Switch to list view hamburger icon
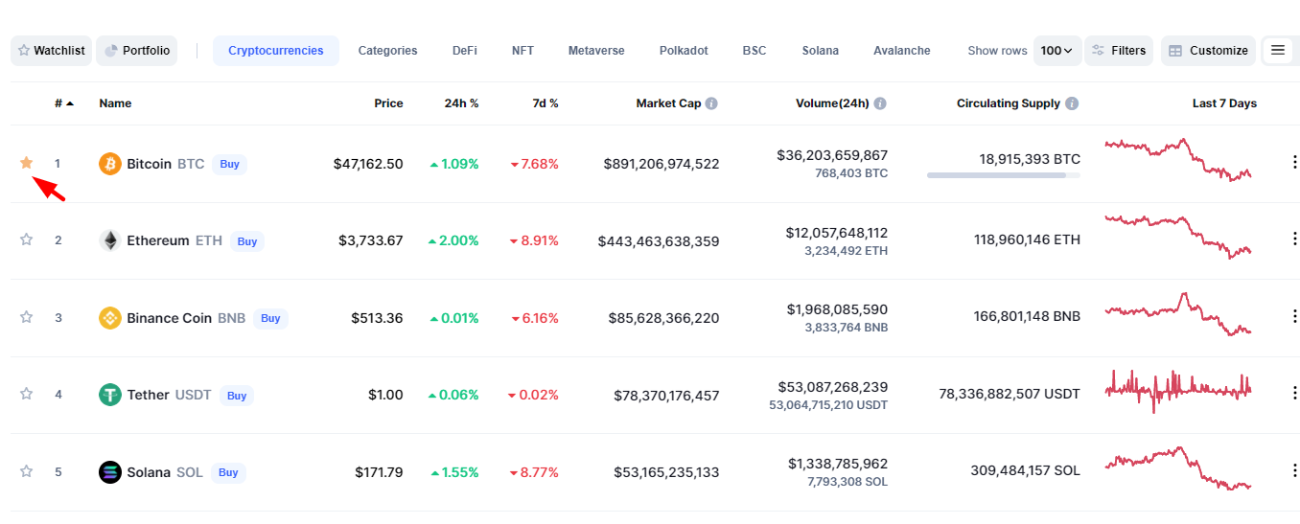 [x=1277, y=50]
